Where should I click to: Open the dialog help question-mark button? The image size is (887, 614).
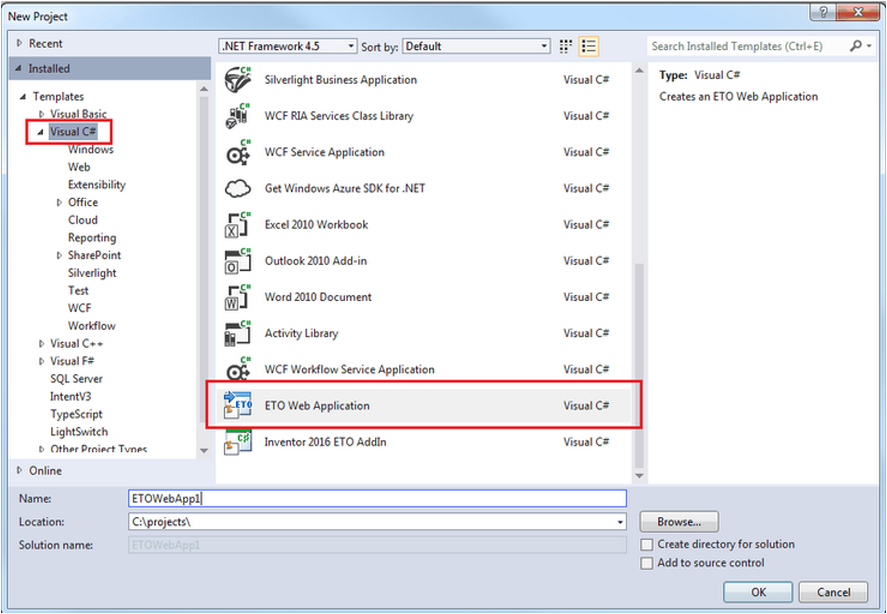[823, 12]
